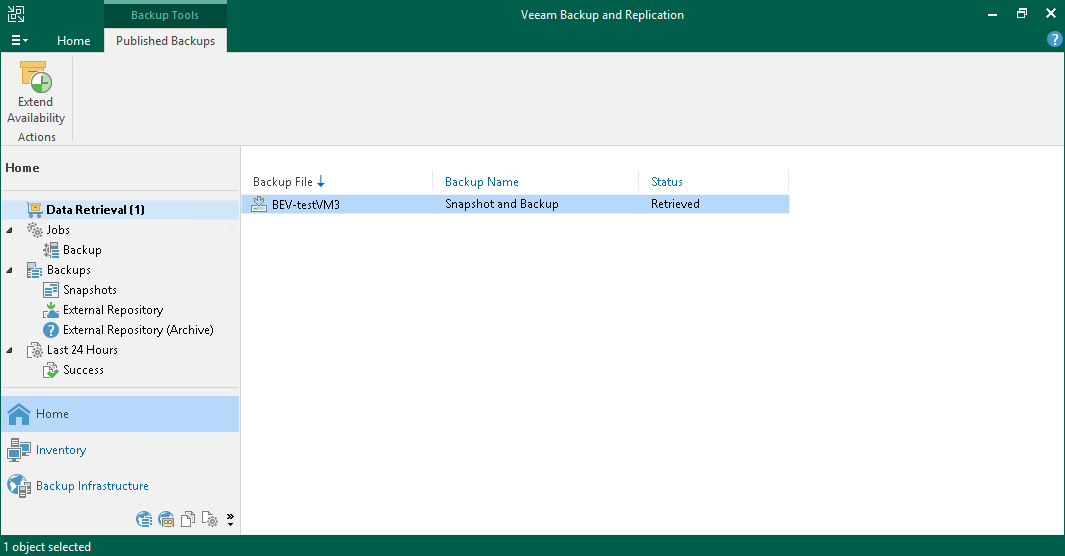Collapse the Jobs tree node

(x=10, y=230)
